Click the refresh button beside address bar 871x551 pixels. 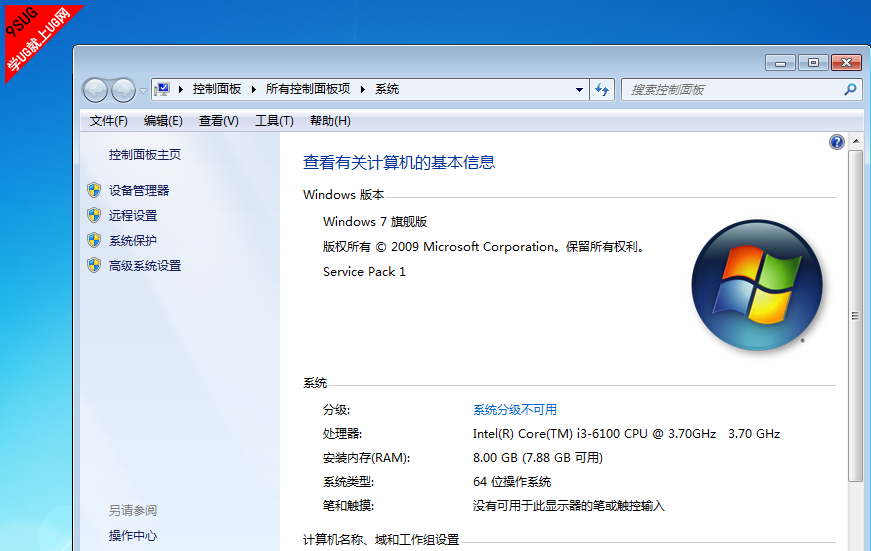pos(602,89)
